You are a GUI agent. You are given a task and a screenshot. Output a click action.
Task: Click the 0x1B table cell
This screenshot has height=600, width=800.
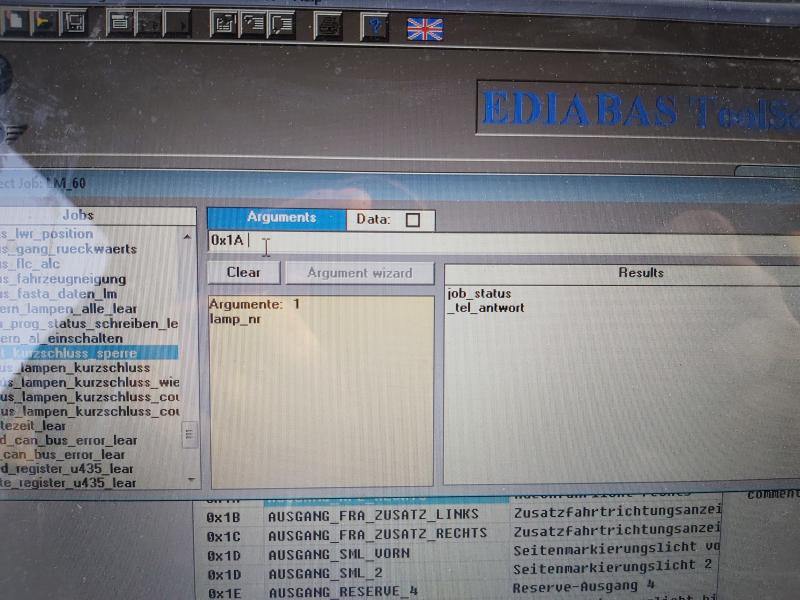click(x=223, y=517)
